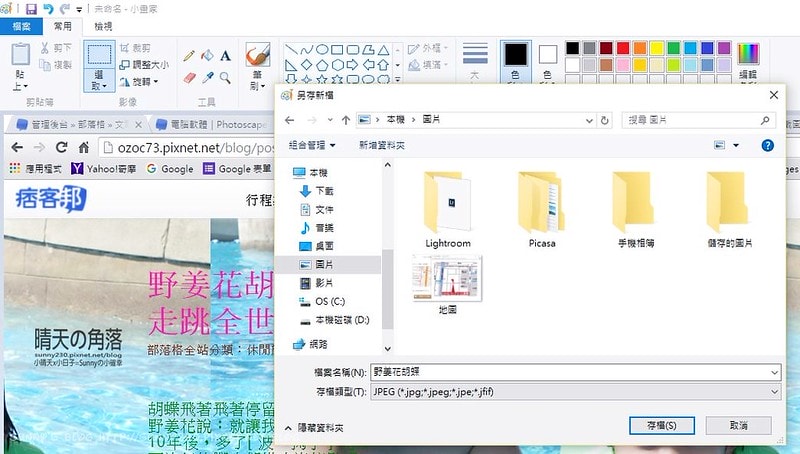Choose the diamond shape

[x=306, y=65]
